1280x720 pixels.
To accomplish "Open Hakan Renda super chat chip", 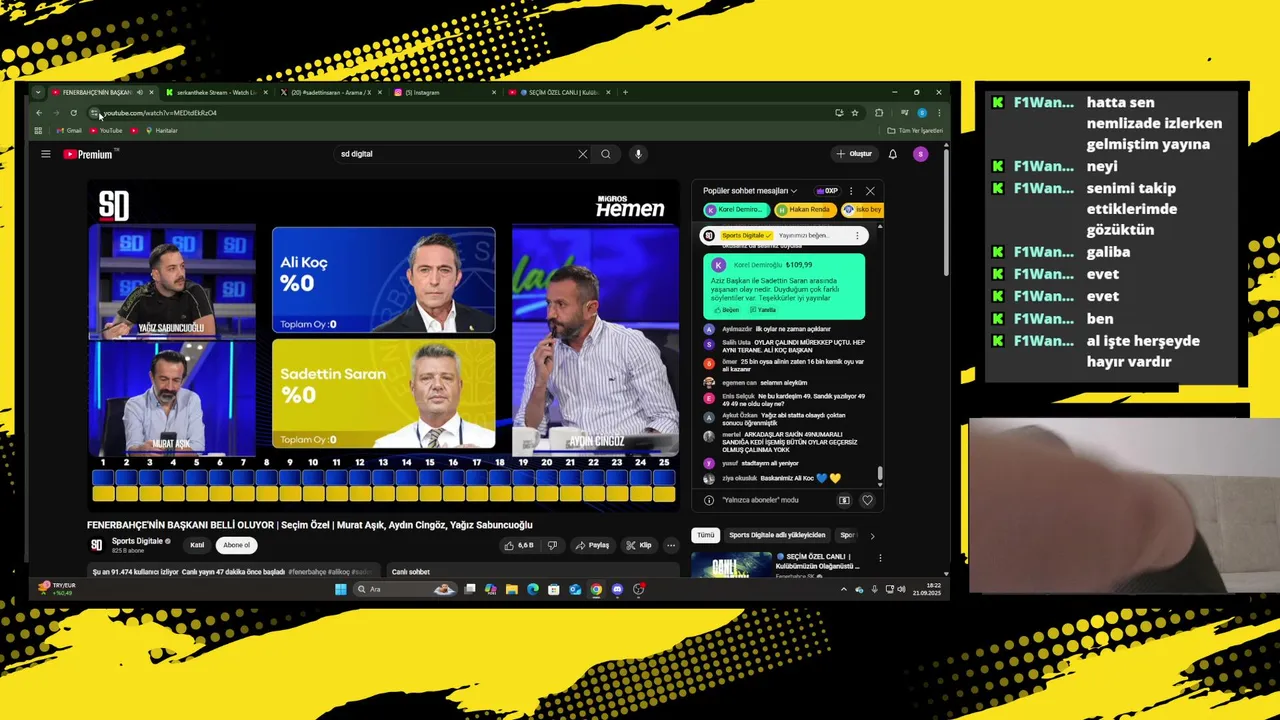I will point(804,210).
